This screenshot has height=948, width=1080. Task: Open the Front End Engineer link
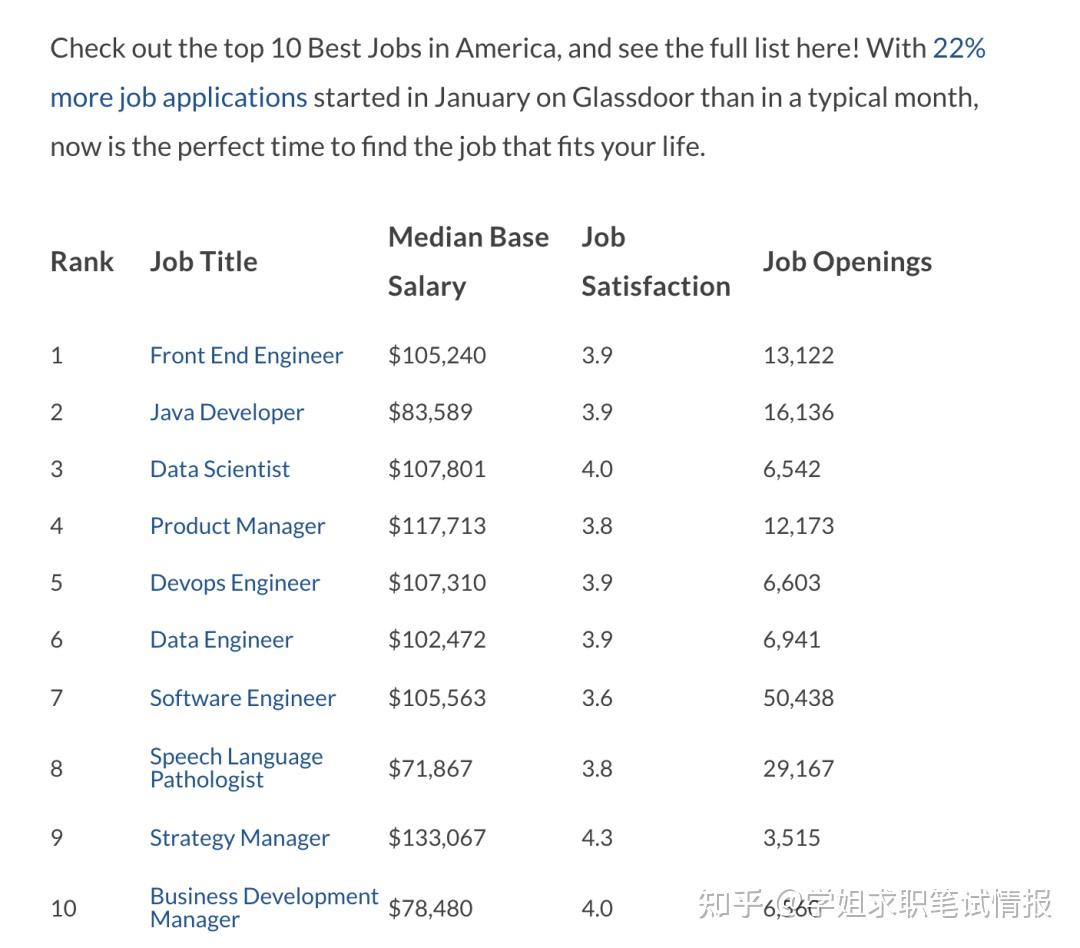[246, 356]
